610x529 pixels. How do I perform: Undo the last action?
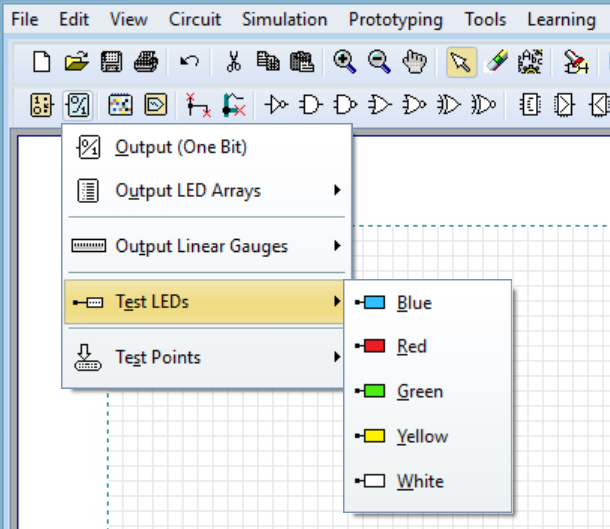[x=189, y=61]
